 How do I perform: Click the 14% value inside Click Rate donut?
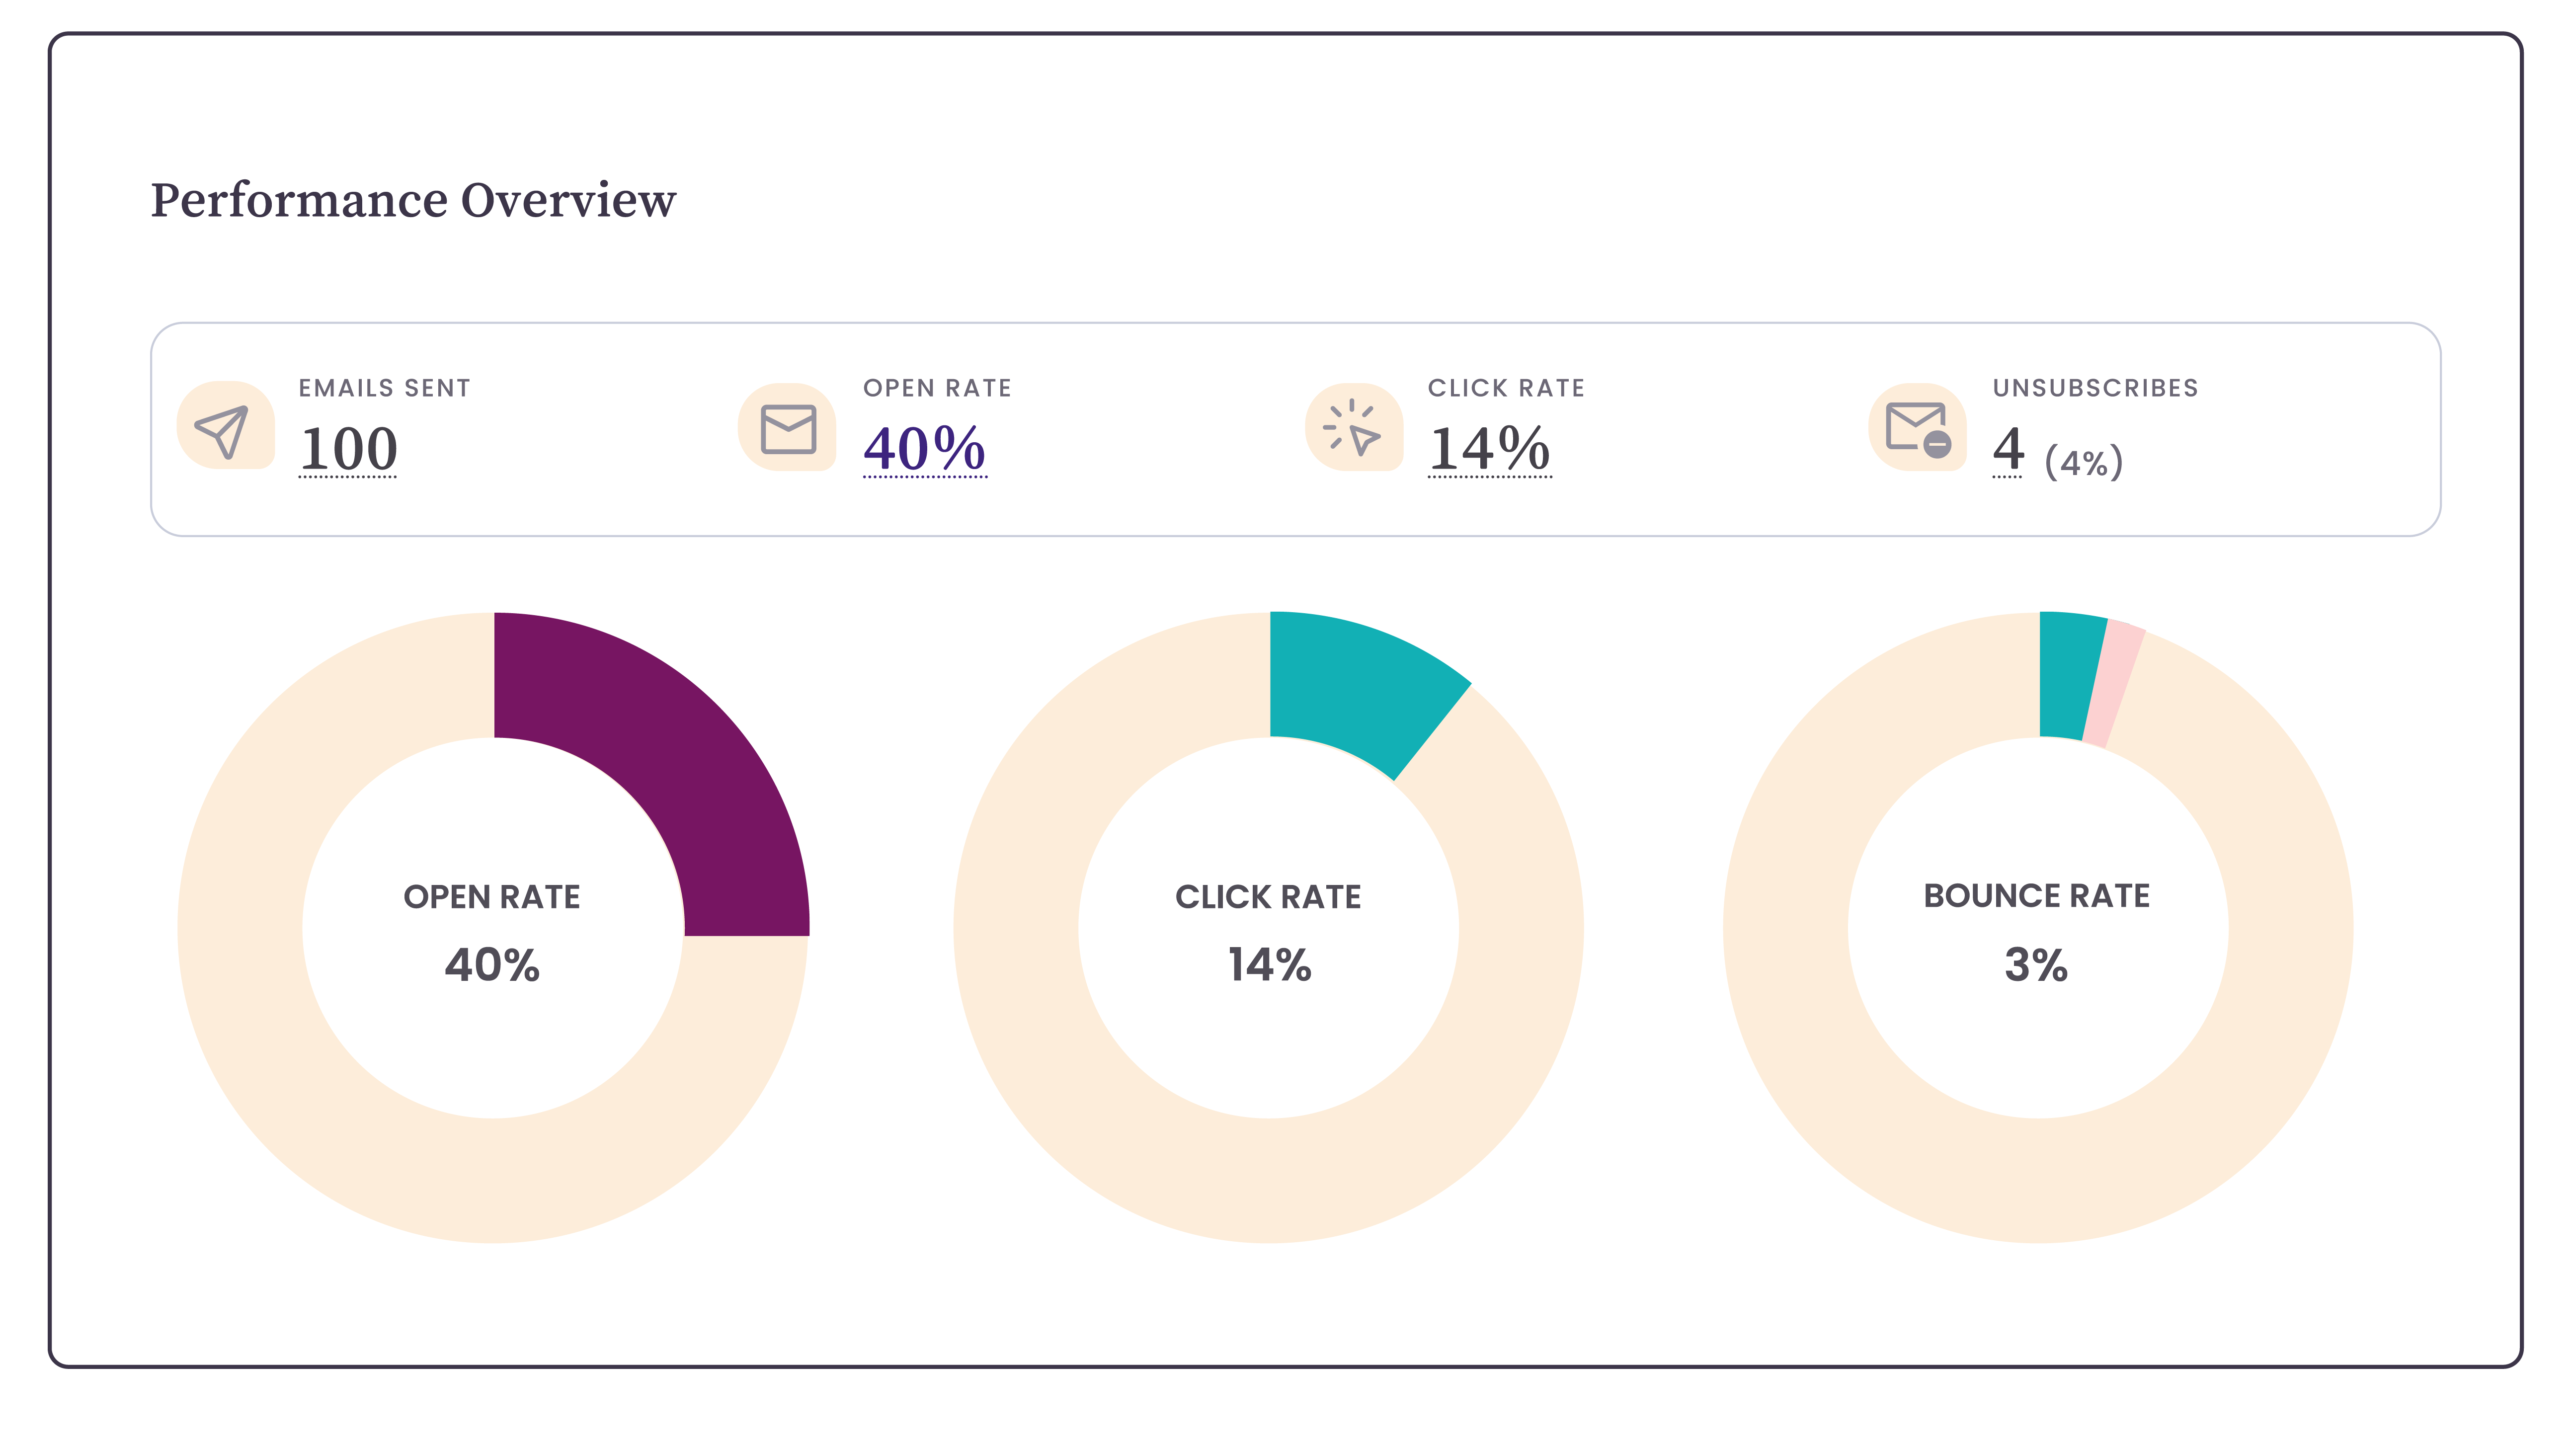click(1269, 965)
